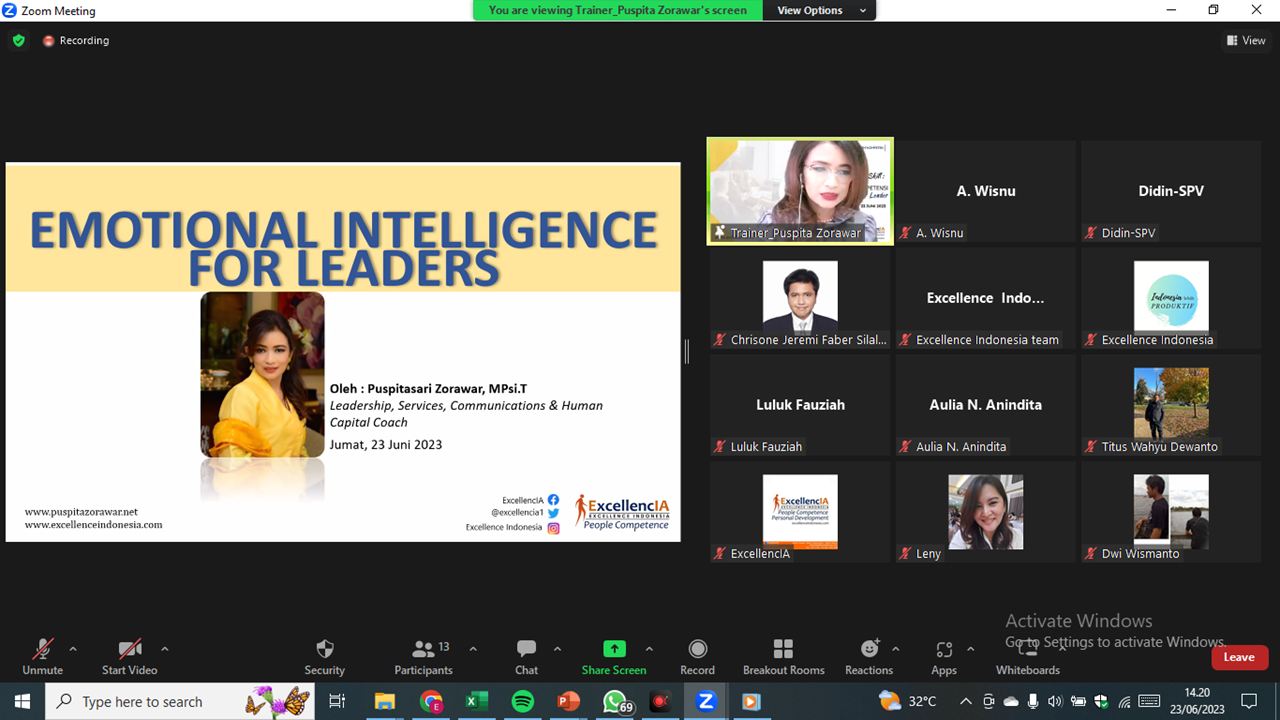Screen dimensions: 1280x720
Task: Unmute the microphone in Zoom toolbar
Action: pyautogui.click(x=42, y=657)
